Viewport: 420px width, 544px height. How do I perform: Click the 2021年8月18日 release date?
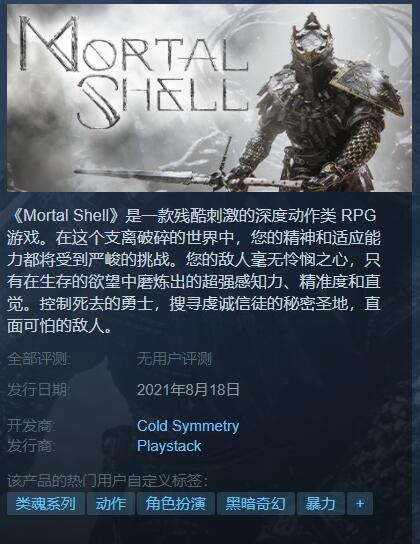188,390
